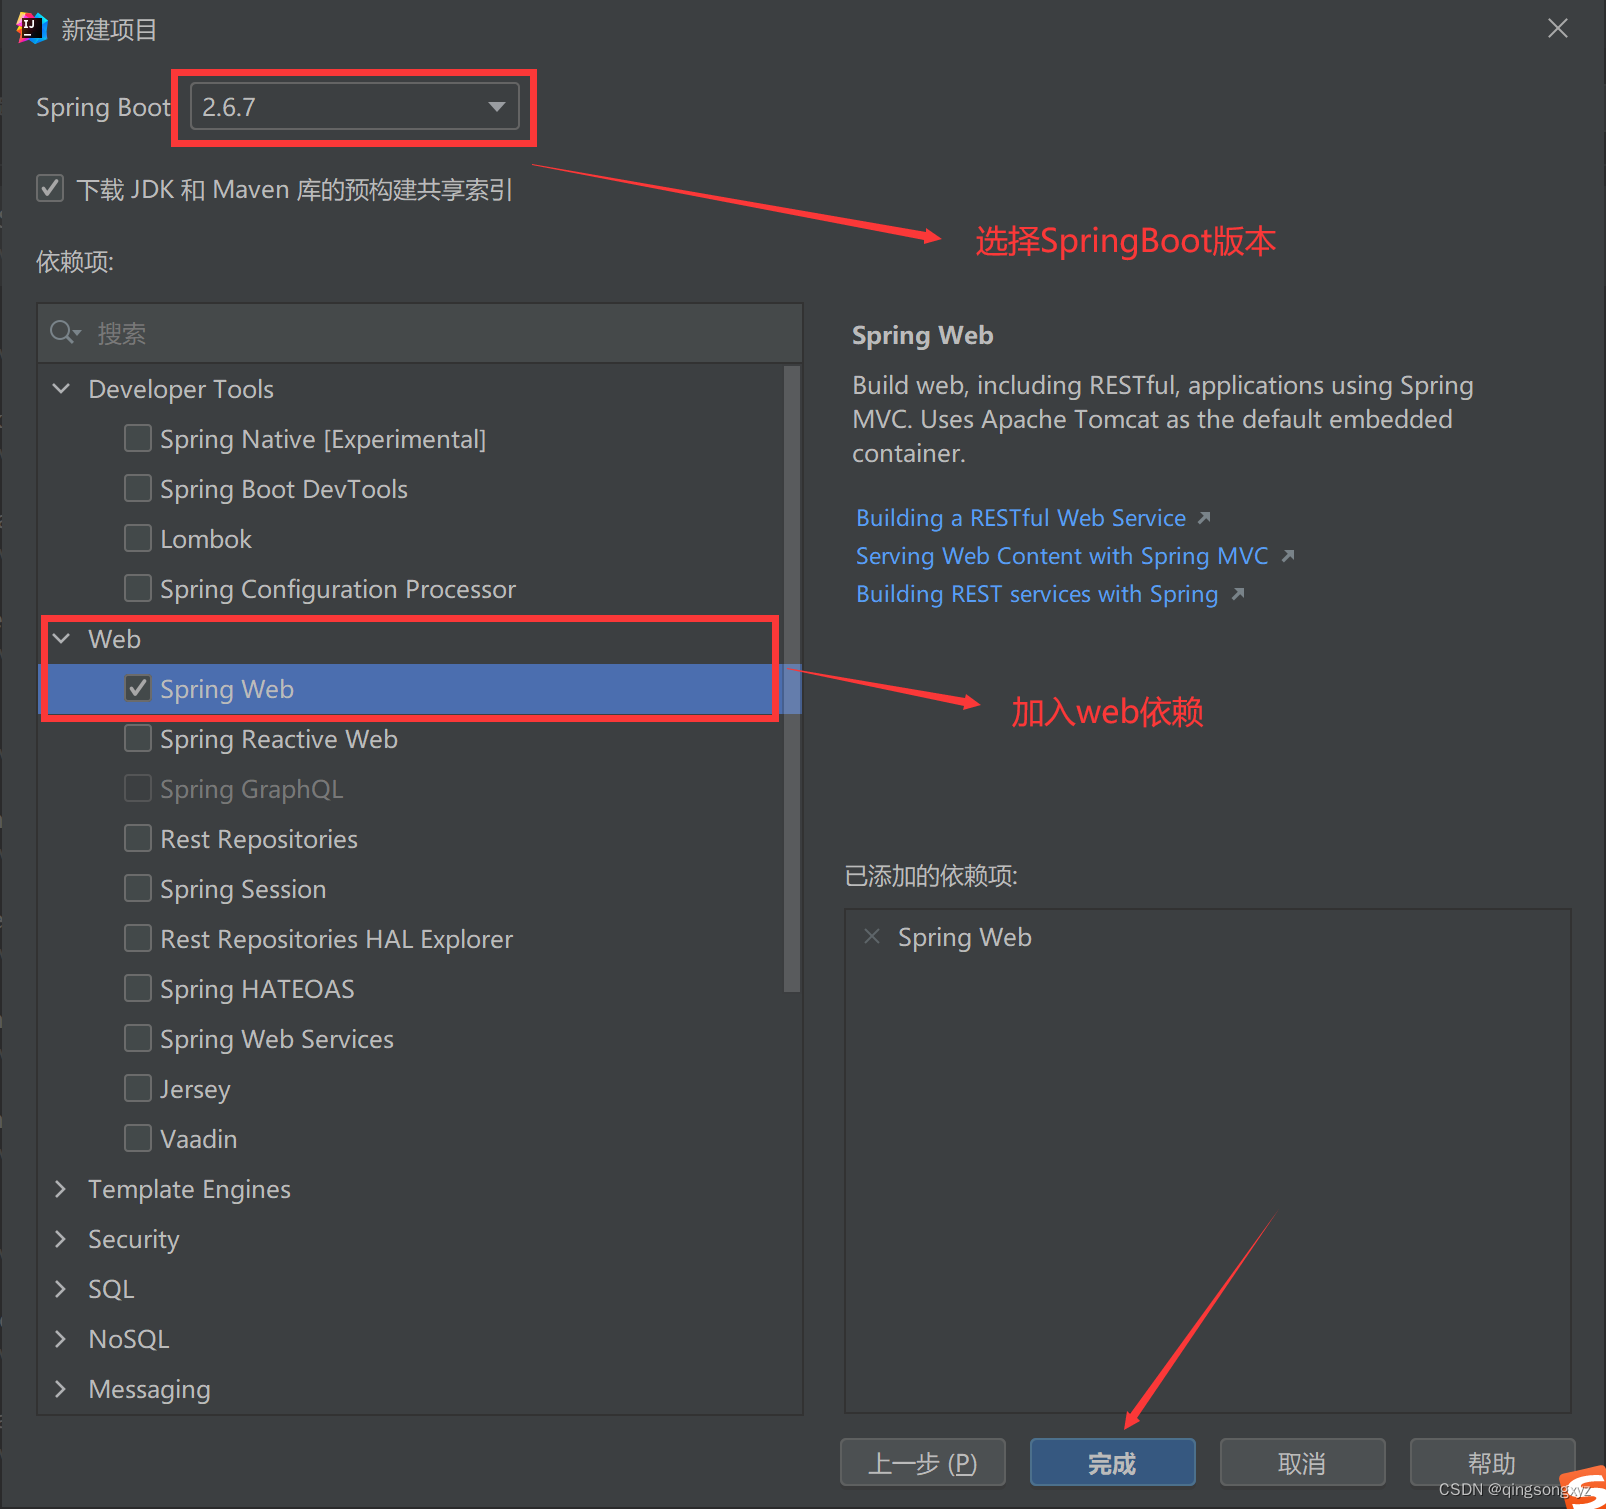1606x1509 pixels.
Task: Click the dependency list scrollbar
Action: click(x=792, y=679)
